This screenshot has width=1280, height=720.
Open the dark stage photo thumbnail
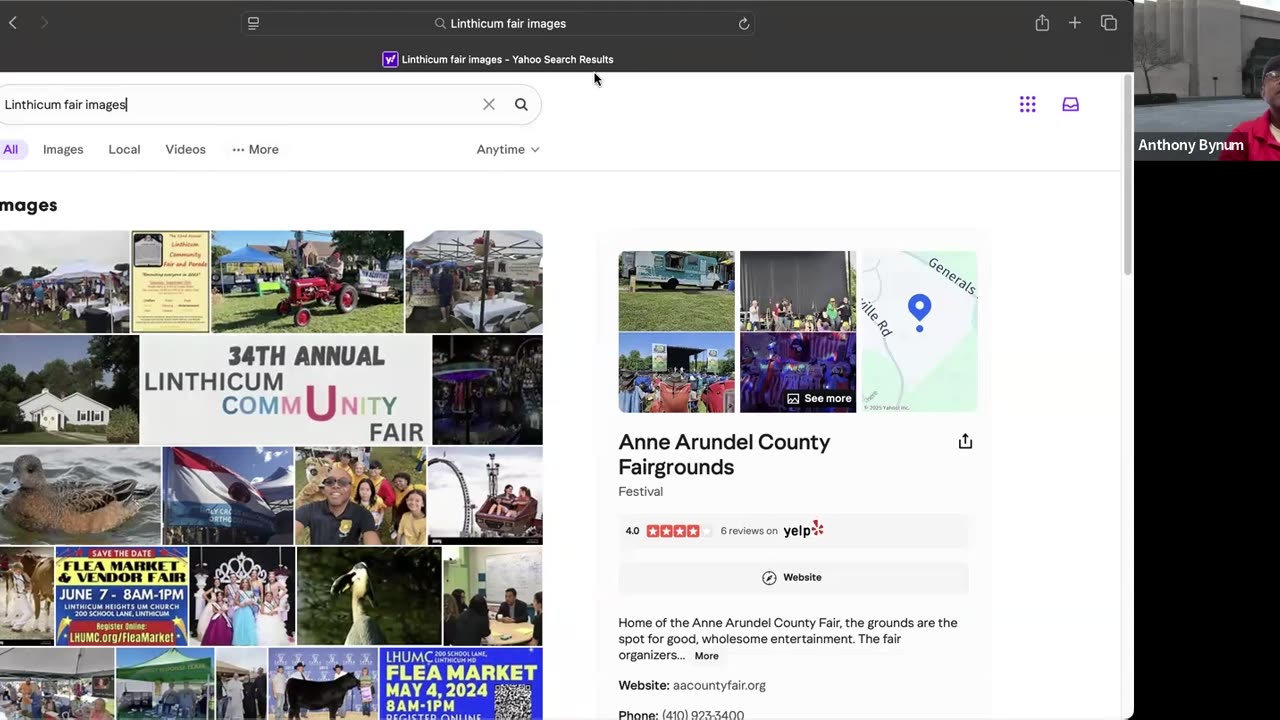[x=798, y=290]
